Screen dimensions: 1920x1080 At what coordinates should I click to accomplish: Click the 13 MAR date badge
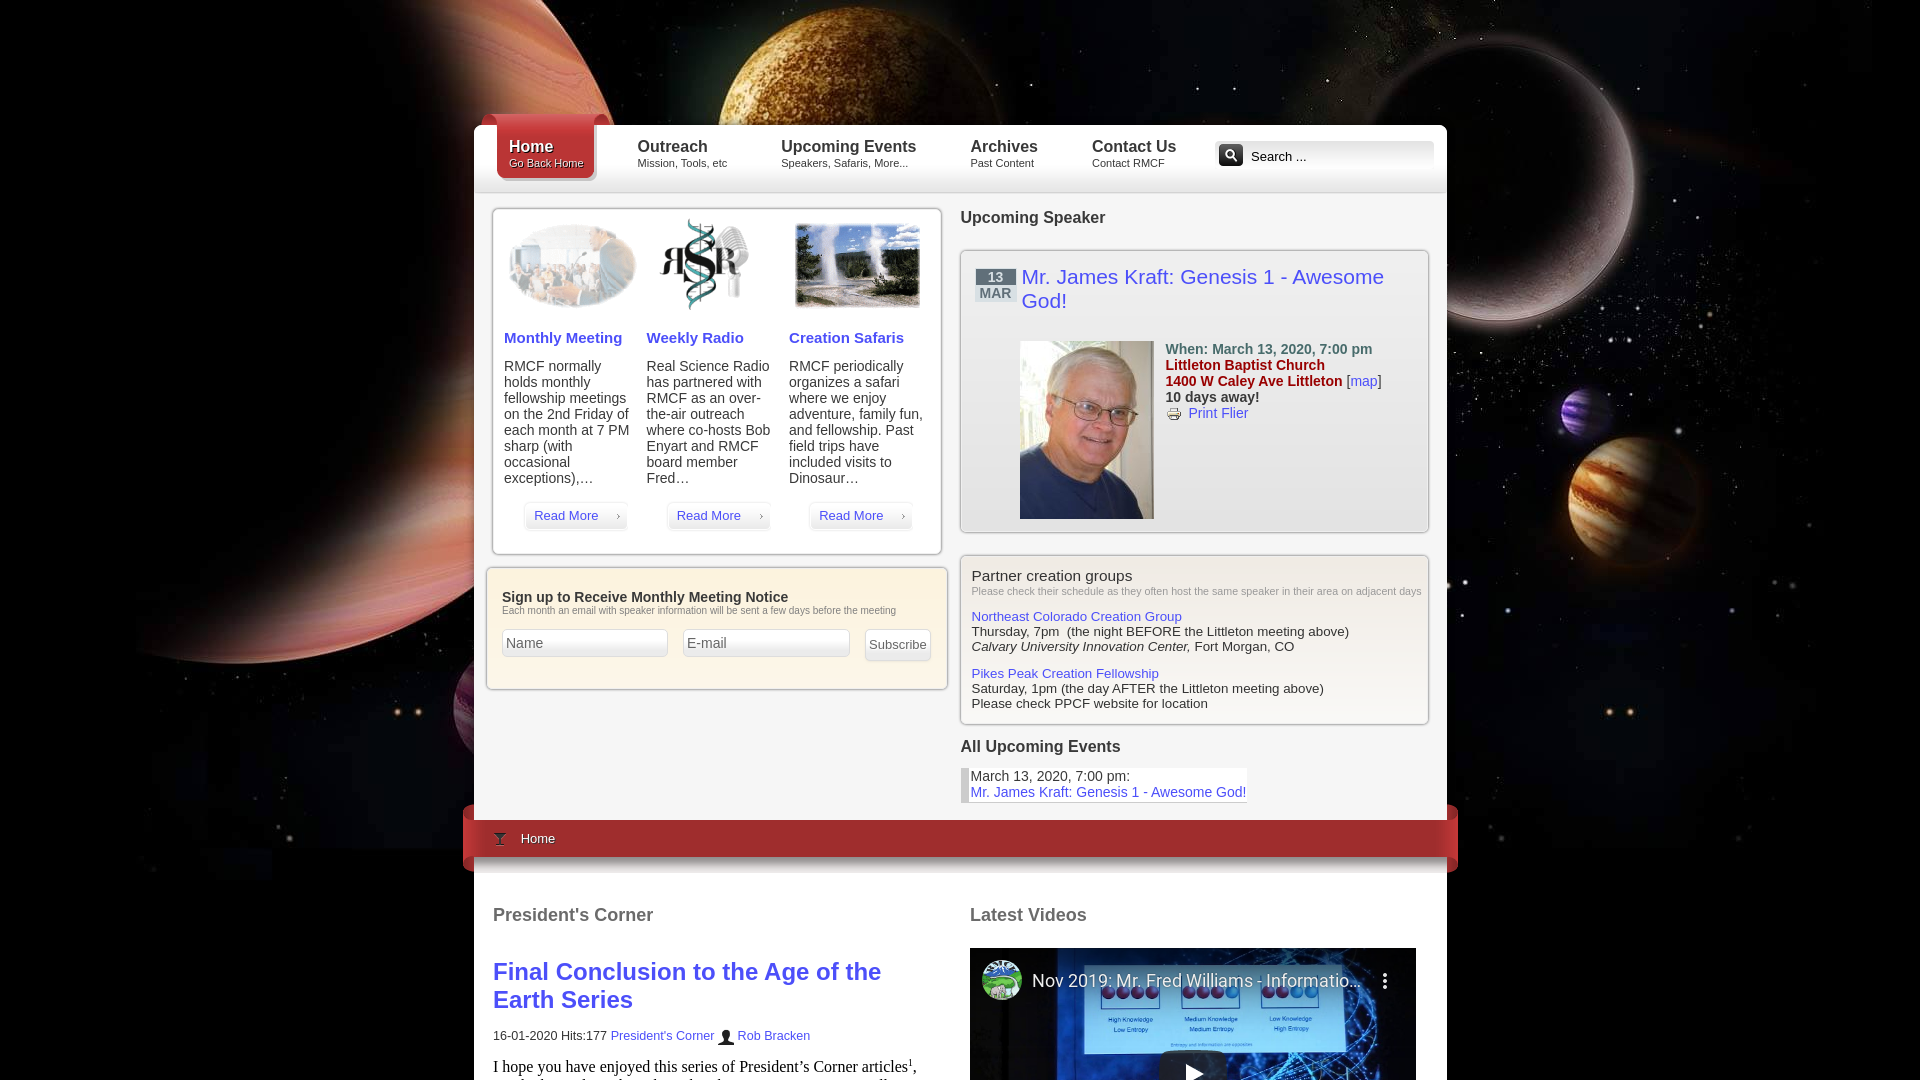pos(995,285)
